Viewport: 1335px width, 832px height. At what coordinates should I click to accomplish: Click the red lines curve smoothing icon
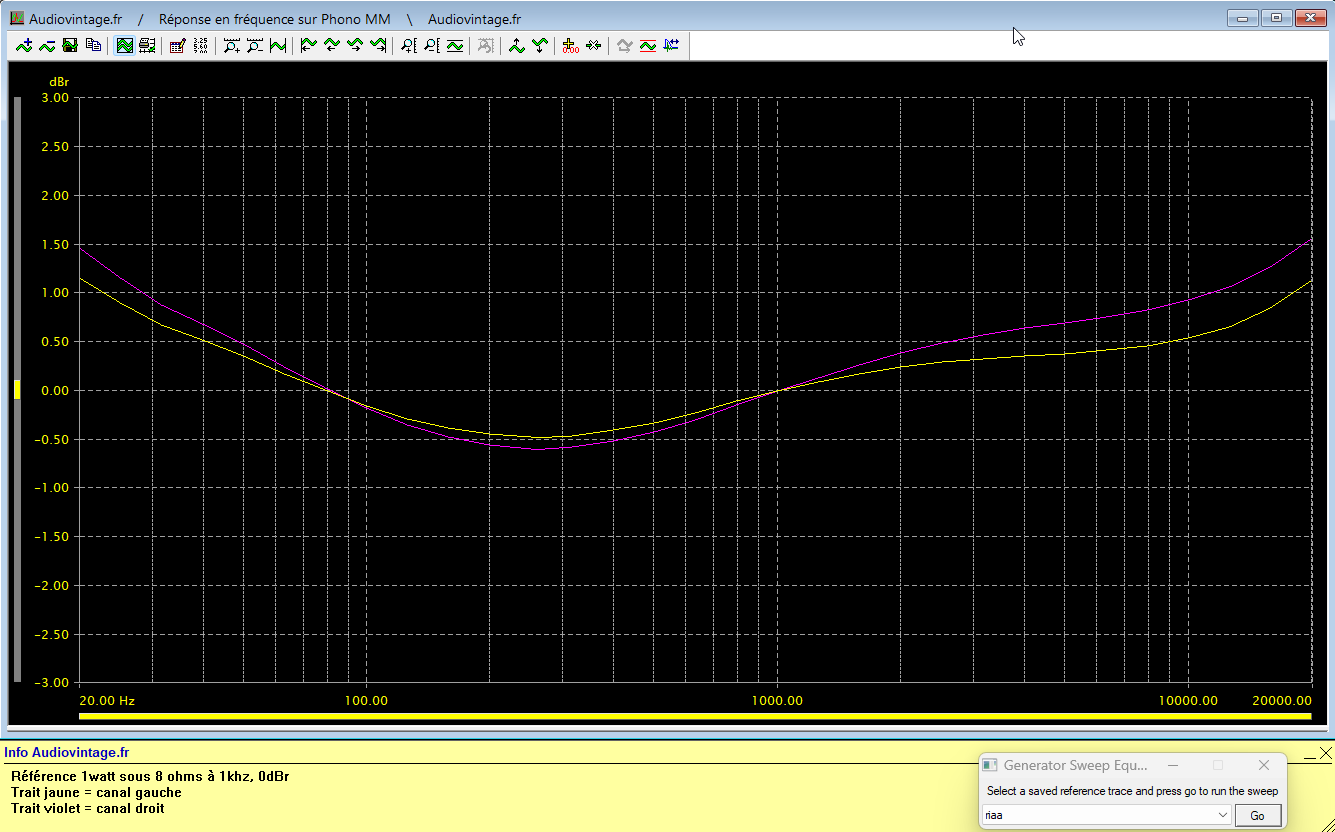point(647,45)
